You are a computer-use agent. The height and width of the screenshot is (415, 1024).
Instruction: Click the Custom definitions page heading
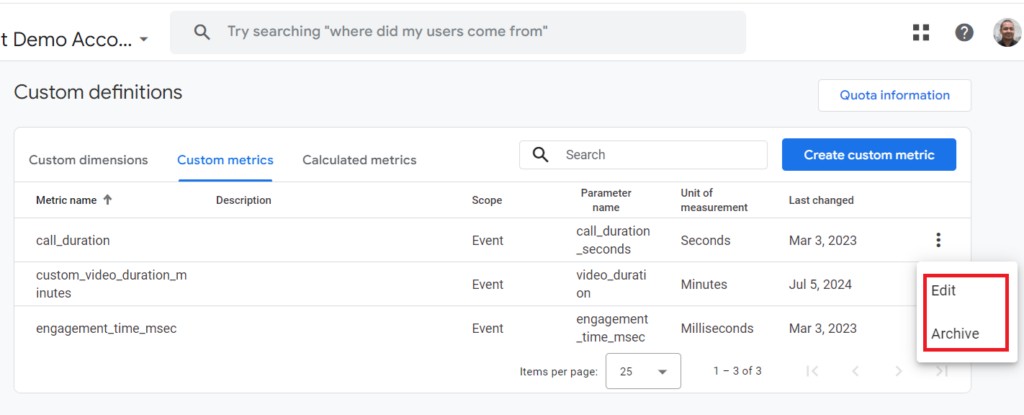(98, 93)
